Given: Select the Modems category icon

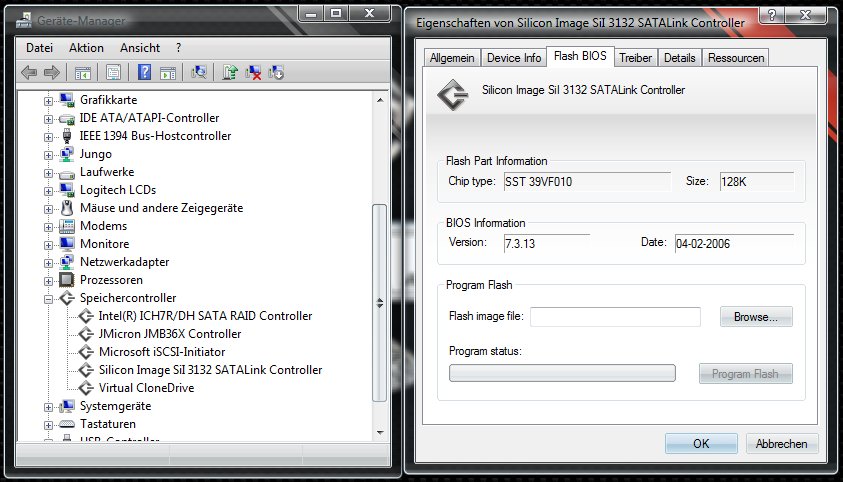Looking at the screenshot, I should [x=67, y=226].
